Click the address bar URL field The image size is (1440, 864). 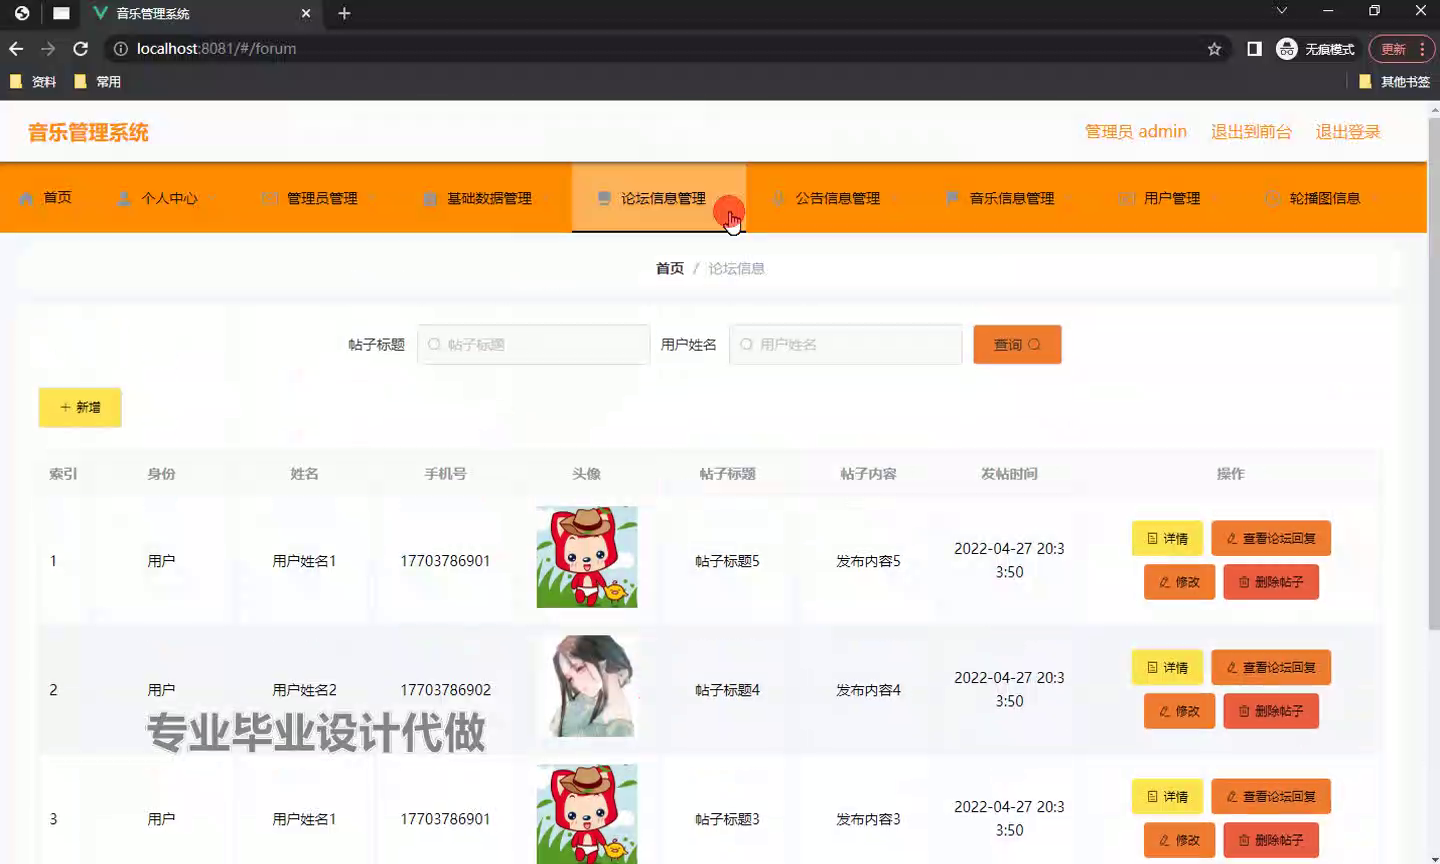660,49
